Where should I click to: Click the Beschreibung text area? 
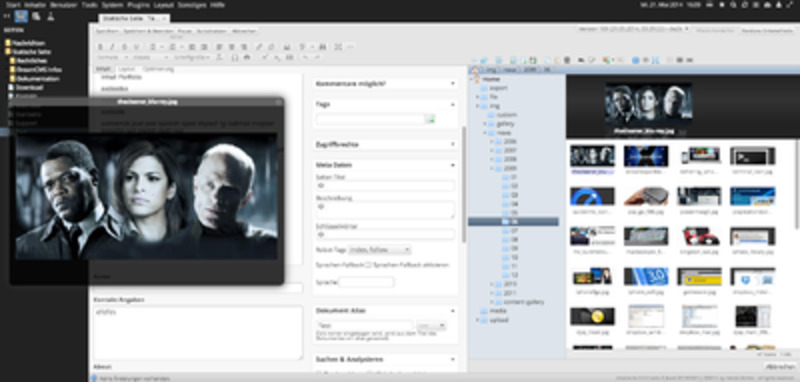[385, 210]
